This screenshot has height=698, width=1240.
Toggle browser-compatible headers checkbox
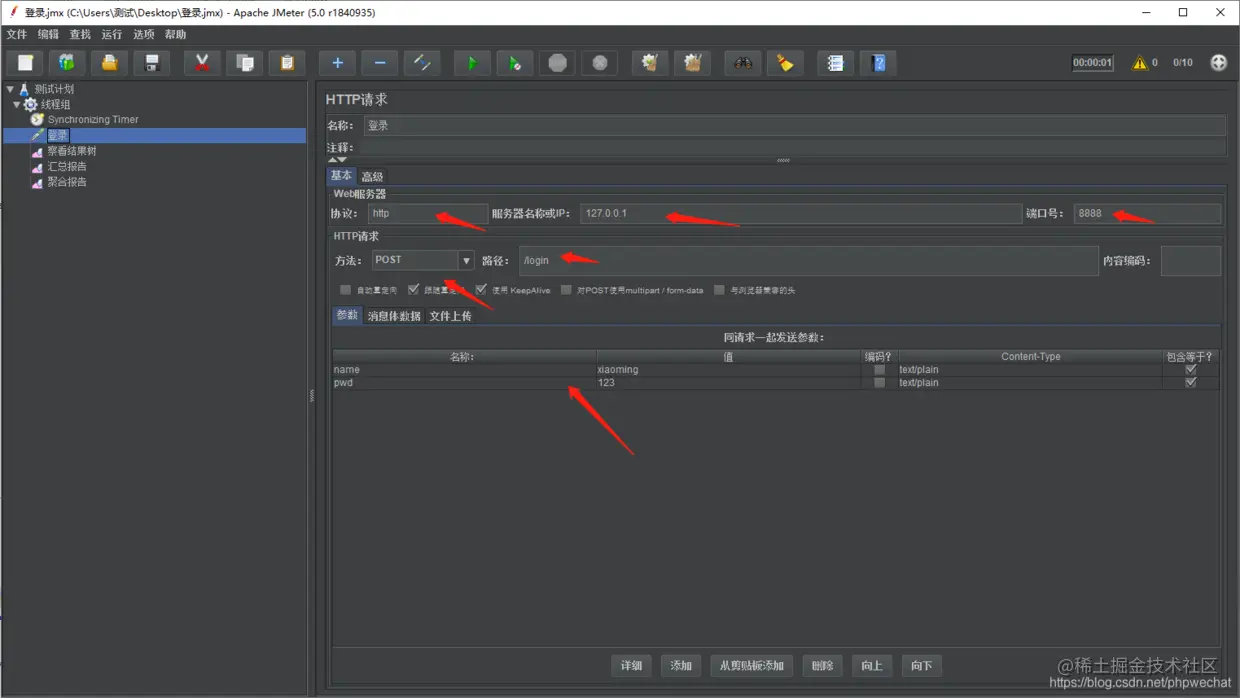[719, 290]
